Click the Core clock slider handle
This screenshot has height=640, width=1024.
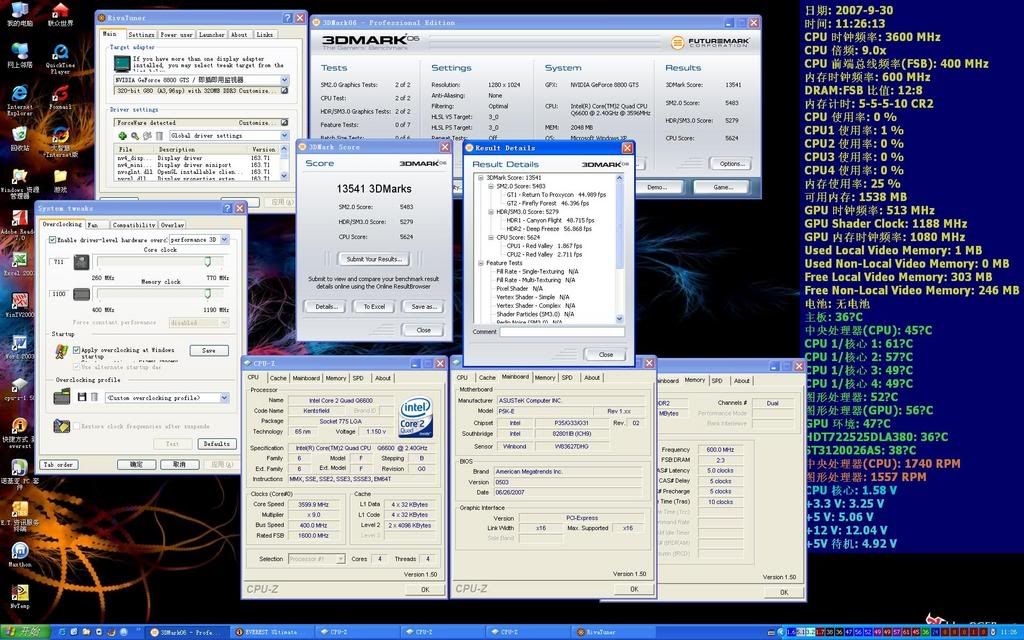208,262
